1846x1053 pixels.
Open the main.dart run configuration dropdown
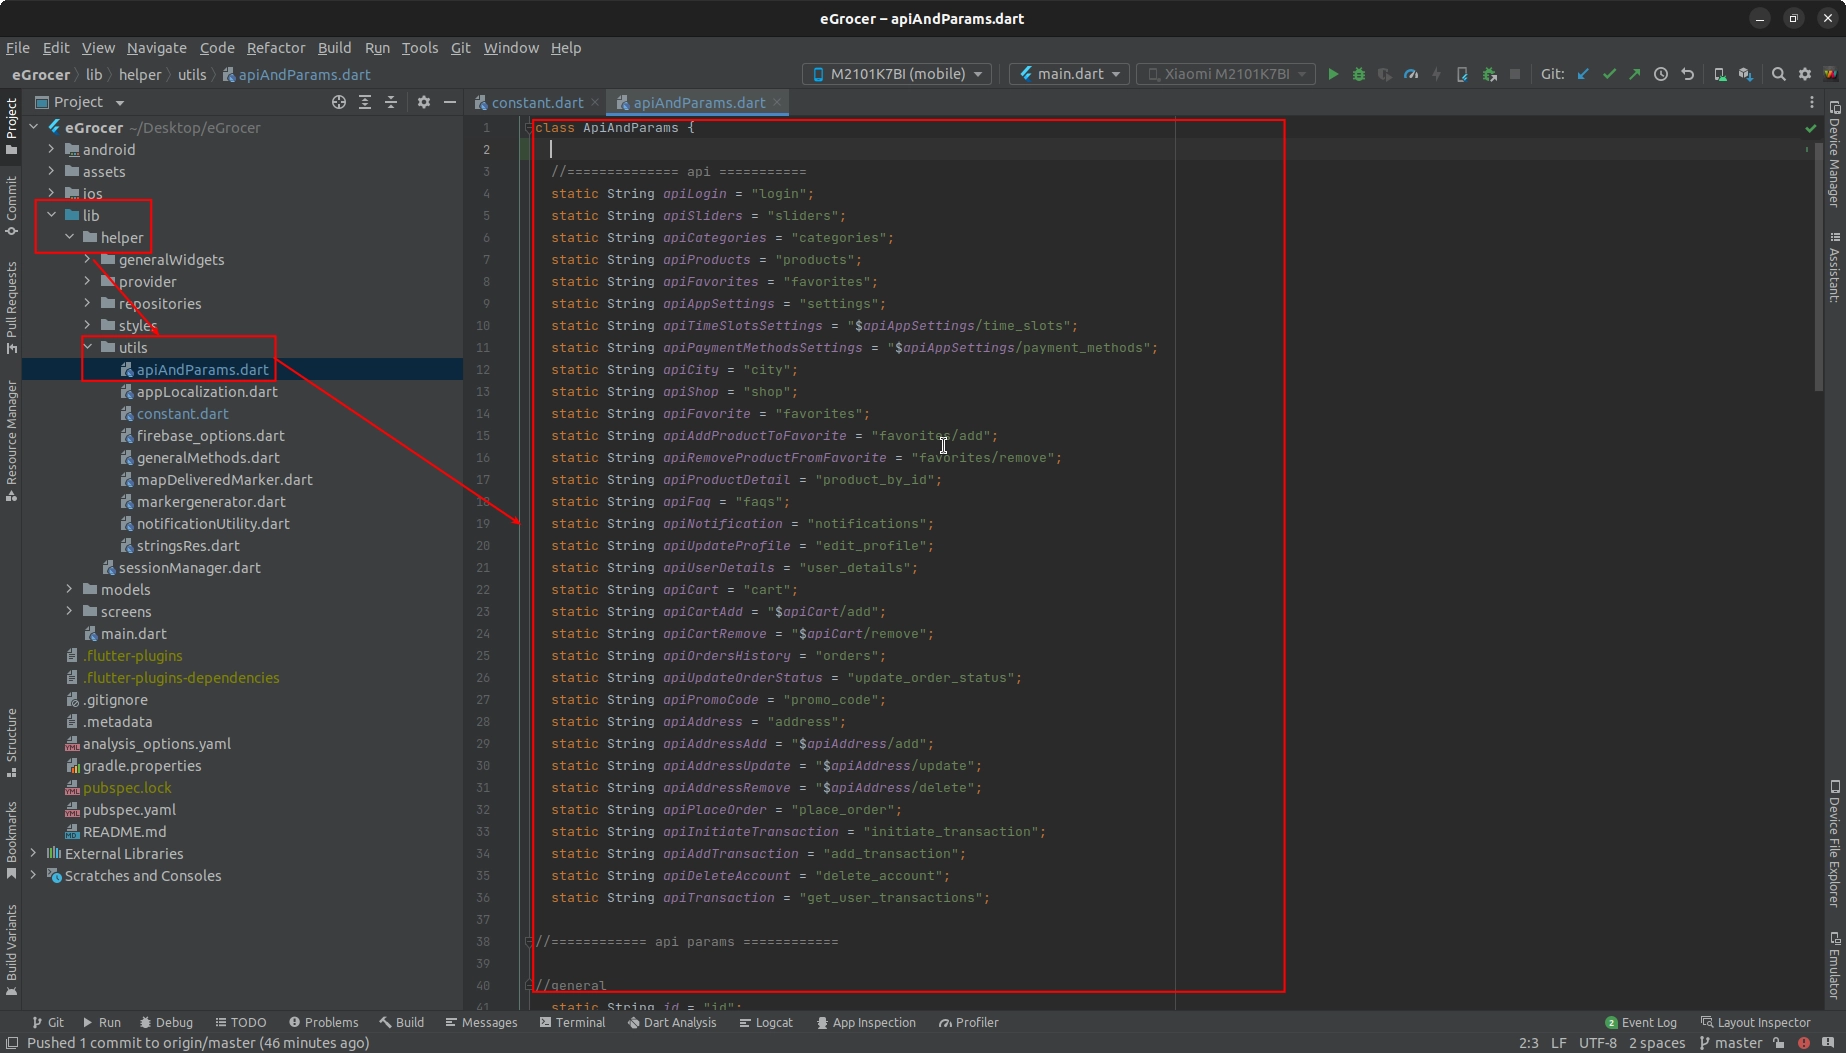point(1069,74)
